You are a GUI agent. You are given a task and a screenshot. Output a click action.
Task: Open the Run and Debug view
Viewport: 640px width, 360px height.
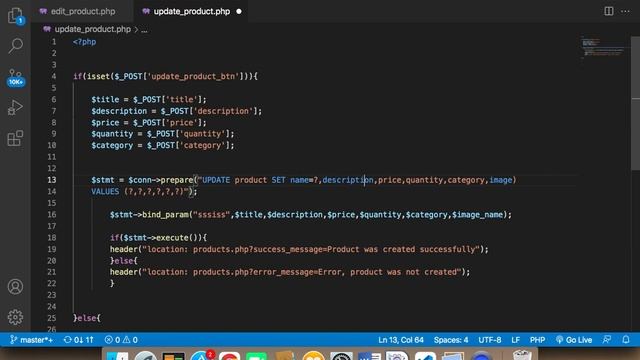[x=16, y=108]
